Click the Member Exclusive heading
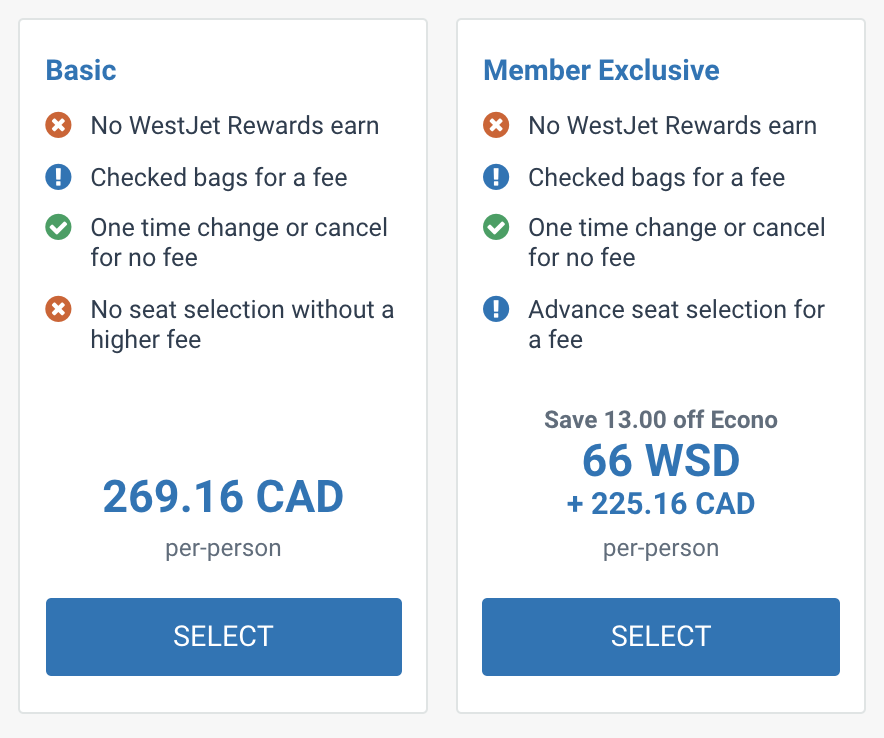 [601, 71]
